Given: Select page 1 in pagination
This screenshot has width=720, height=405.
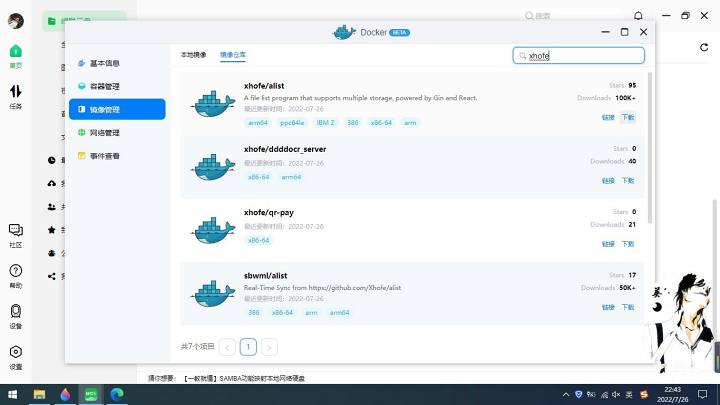Looking at the screenshot, I should [x=248, y=347].
